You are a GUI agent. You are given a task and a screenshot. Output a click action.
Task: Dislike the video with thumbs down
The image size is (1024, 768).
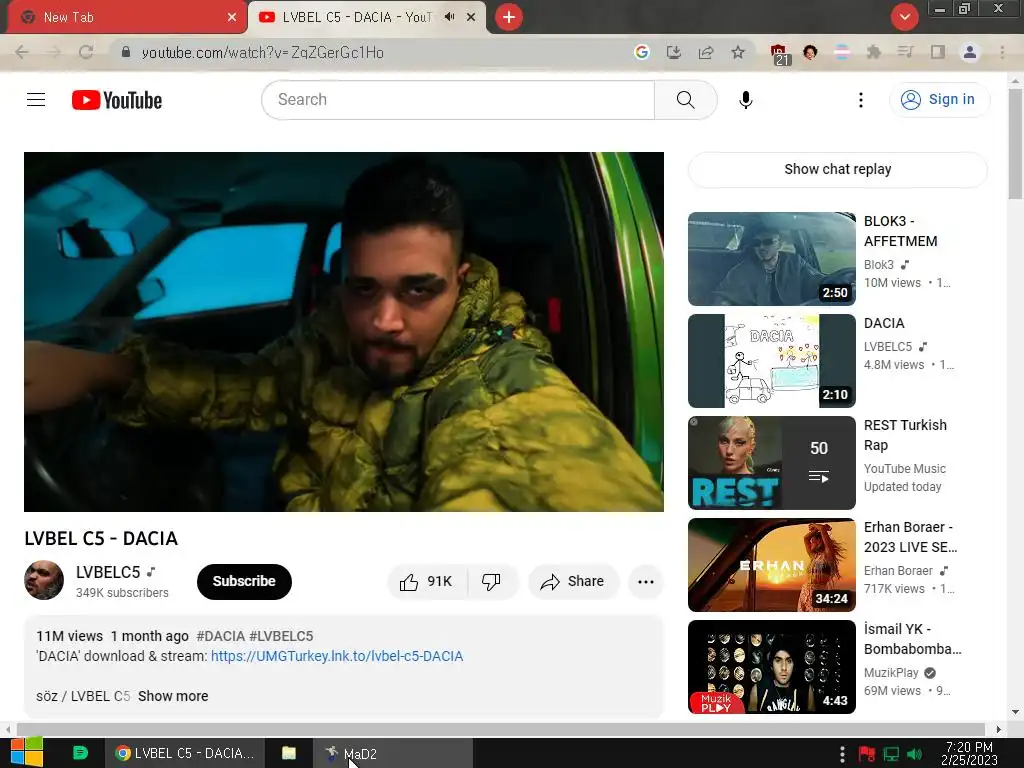click(492, 581)
